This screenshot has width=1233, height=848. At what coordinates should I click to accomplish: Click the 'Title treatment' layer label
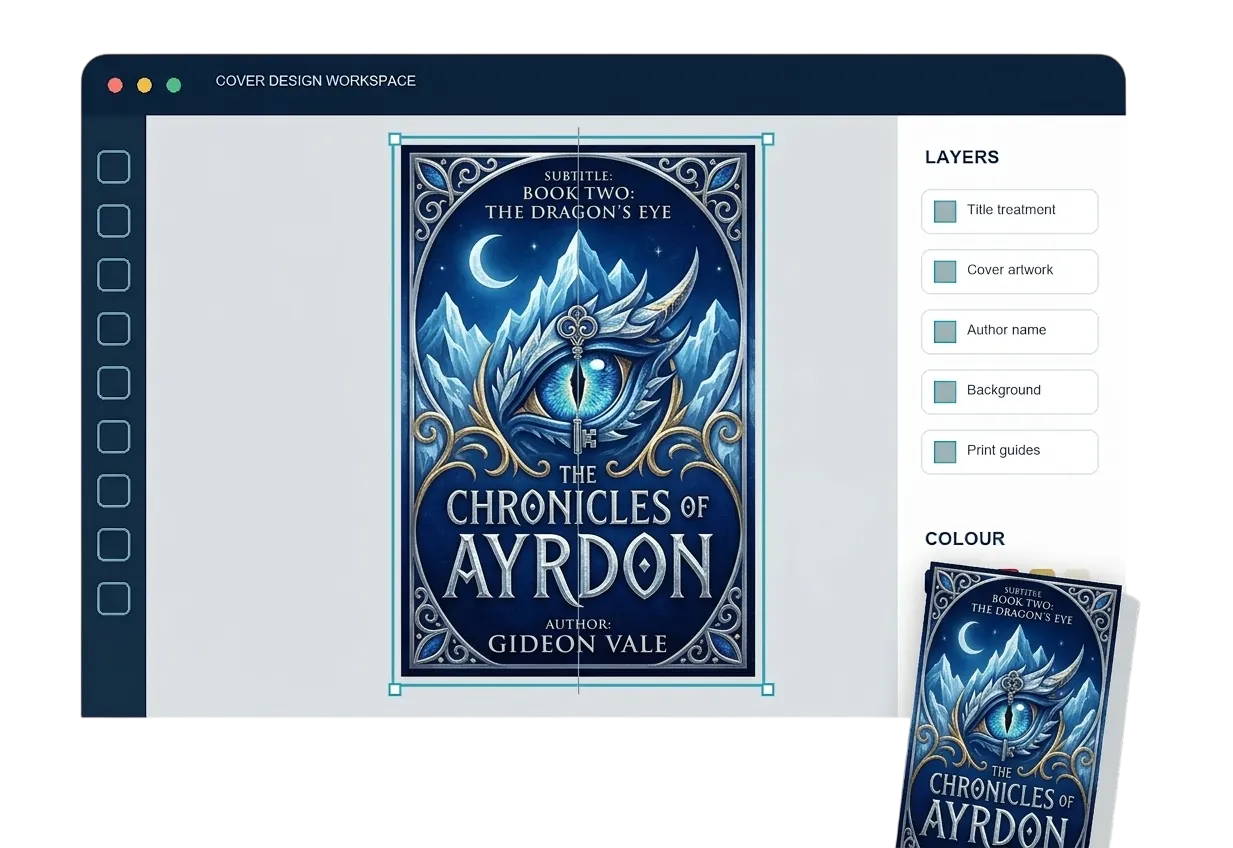(1011, 210)
